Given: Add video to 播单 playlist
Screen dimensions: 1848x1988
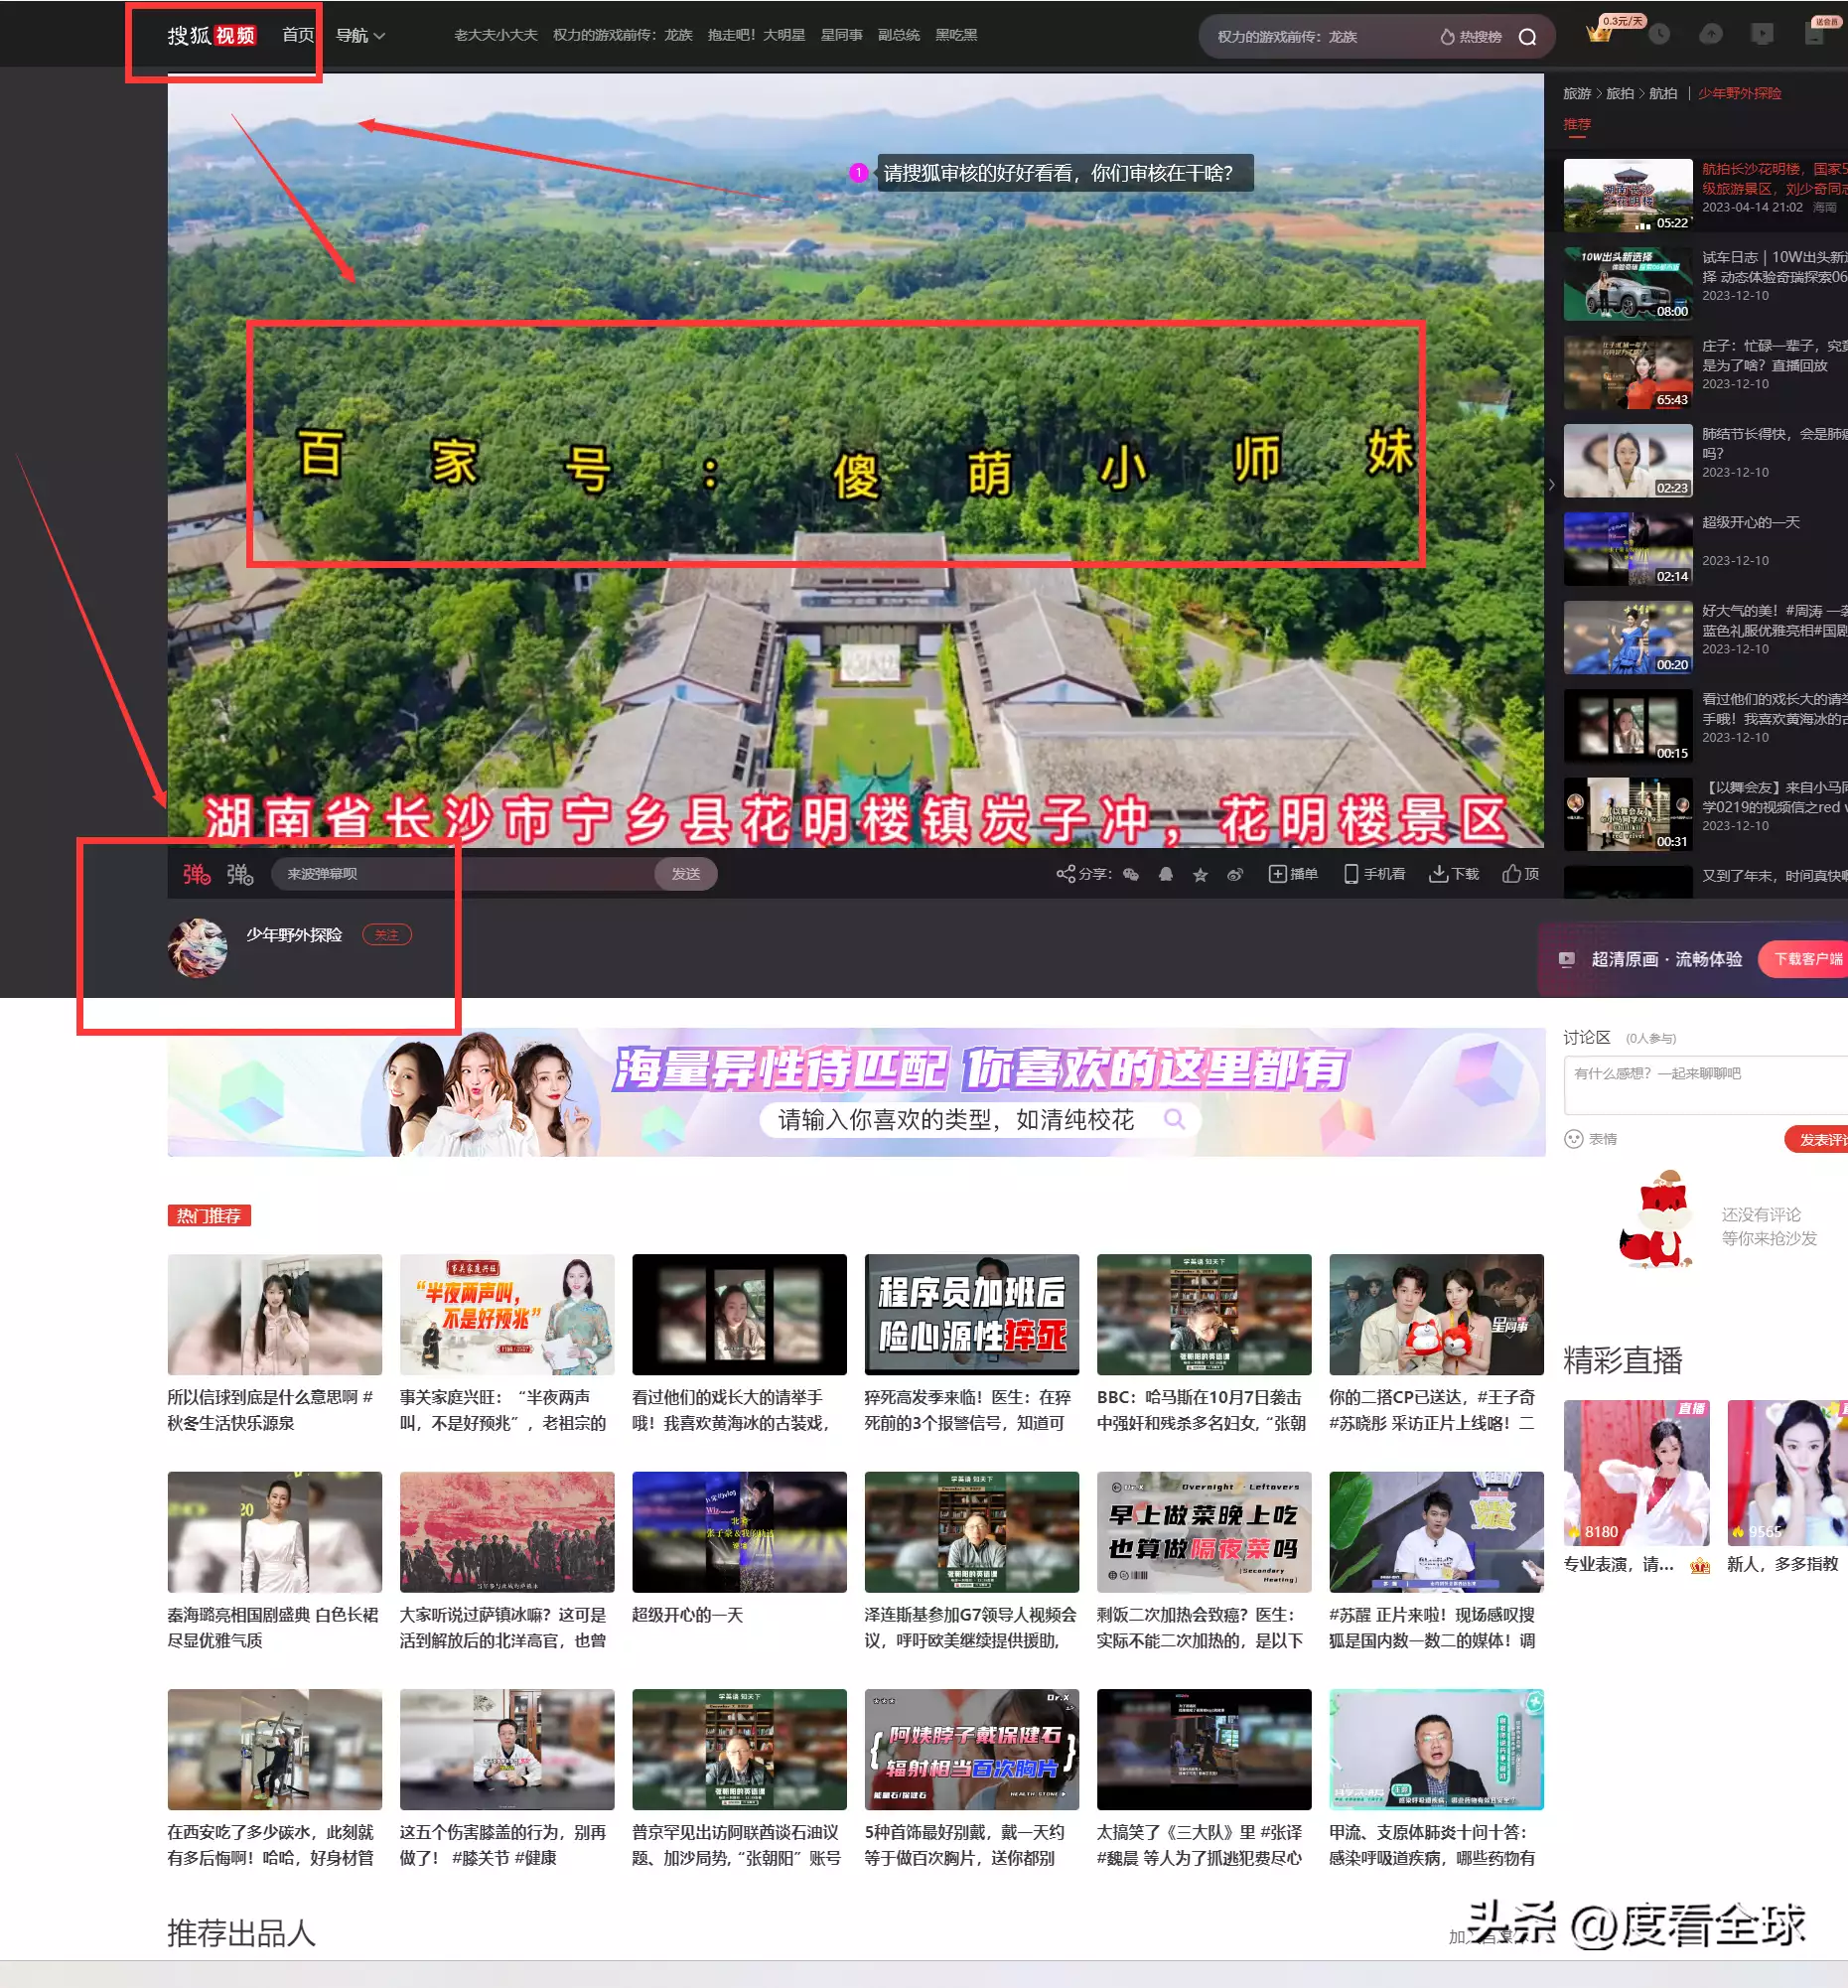Looking at the screenshot, I should pyautogui.click(x=1293, y=874).
